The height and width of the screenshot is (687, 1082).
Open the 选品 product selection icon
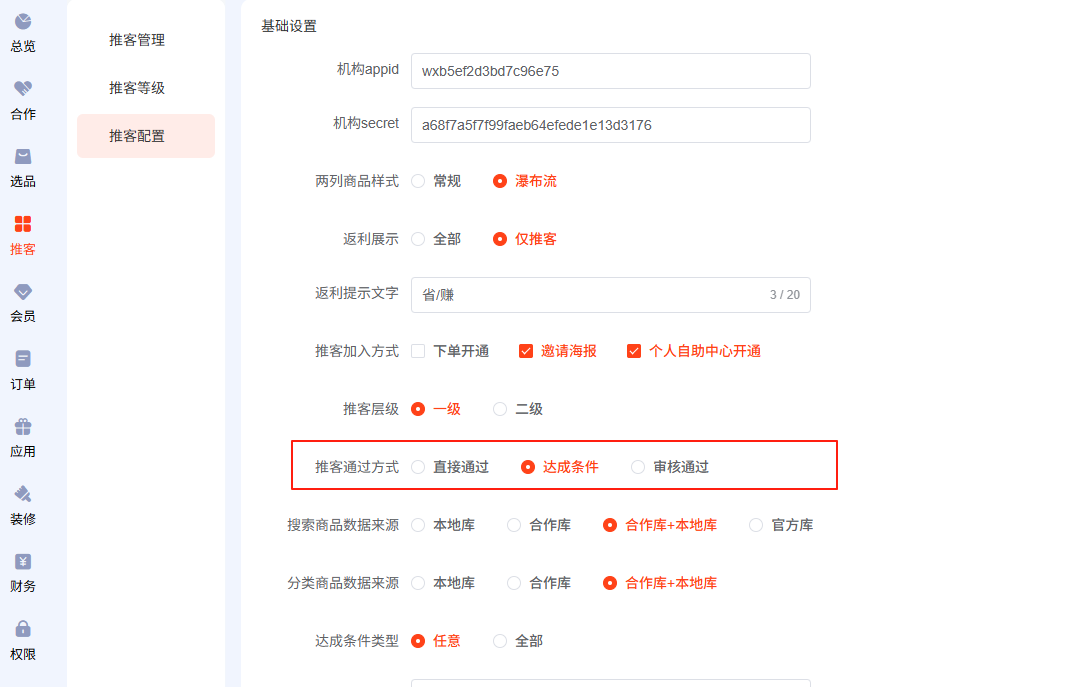point(23,157)
